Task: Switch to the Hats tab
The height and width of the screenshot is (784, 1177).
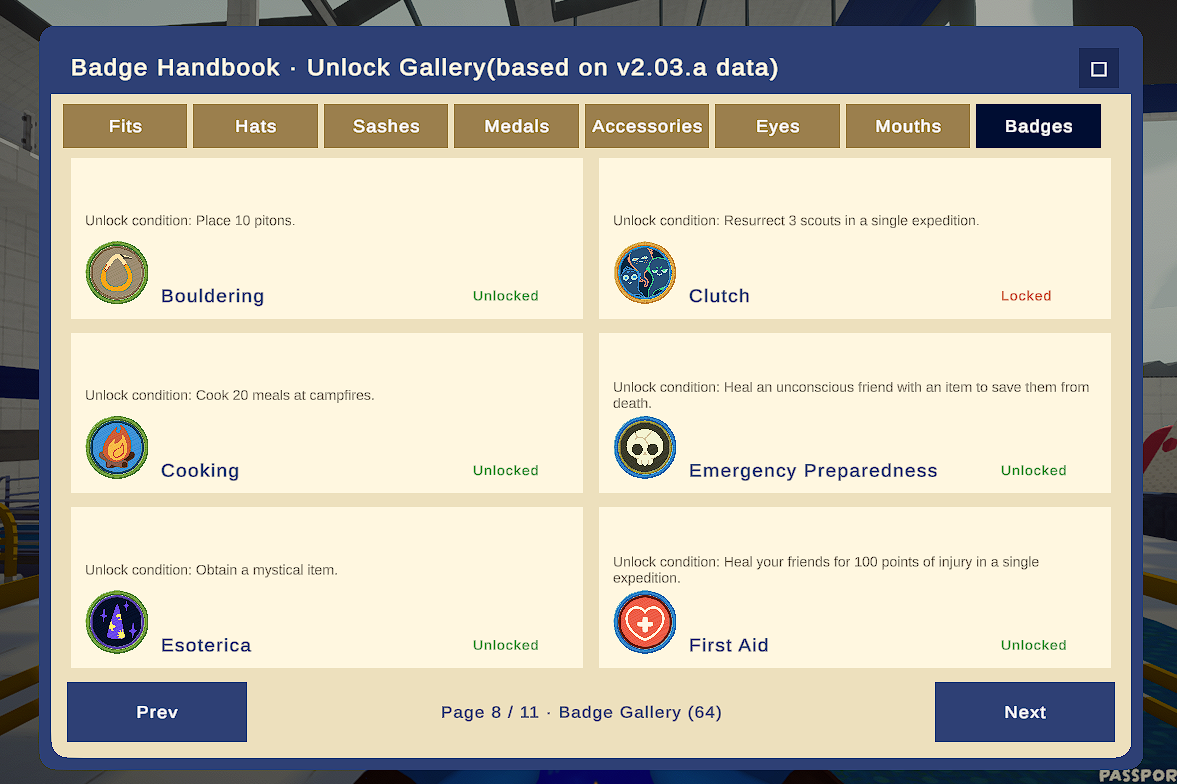Action: (255, 126)
